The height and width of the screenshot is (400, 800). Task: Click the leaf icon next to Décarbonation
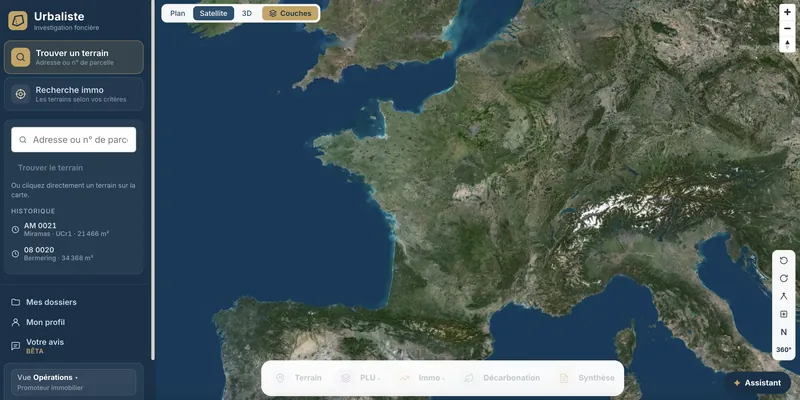[x=469, y=378]
